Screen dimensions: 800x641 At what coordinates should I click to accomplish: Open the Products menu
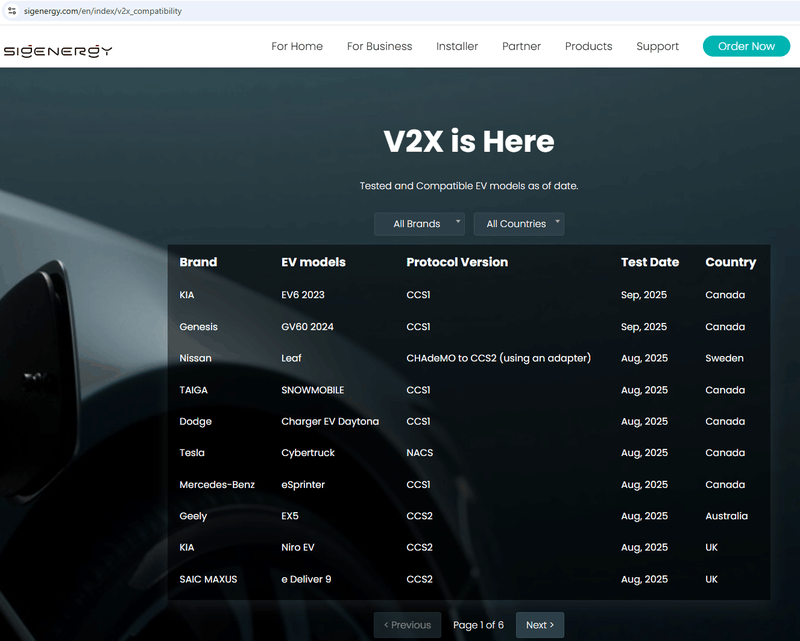(x=589, y=46)
